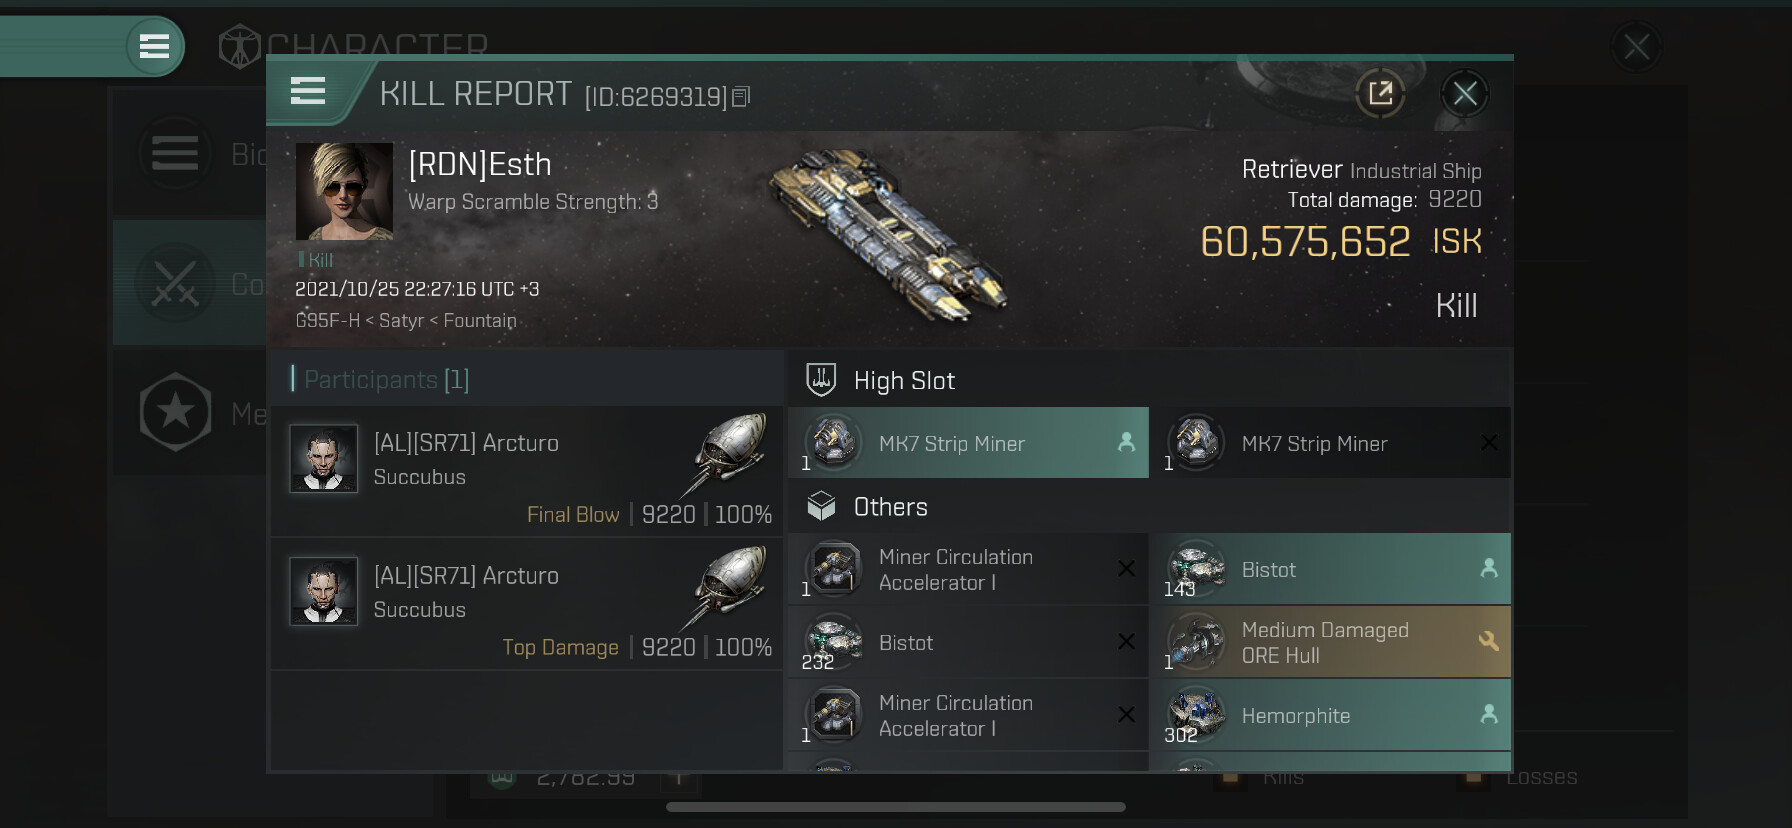Select the 302 Hemorphite item
The width and height of the screenshot is (1792, 828).
(1330, 715)
